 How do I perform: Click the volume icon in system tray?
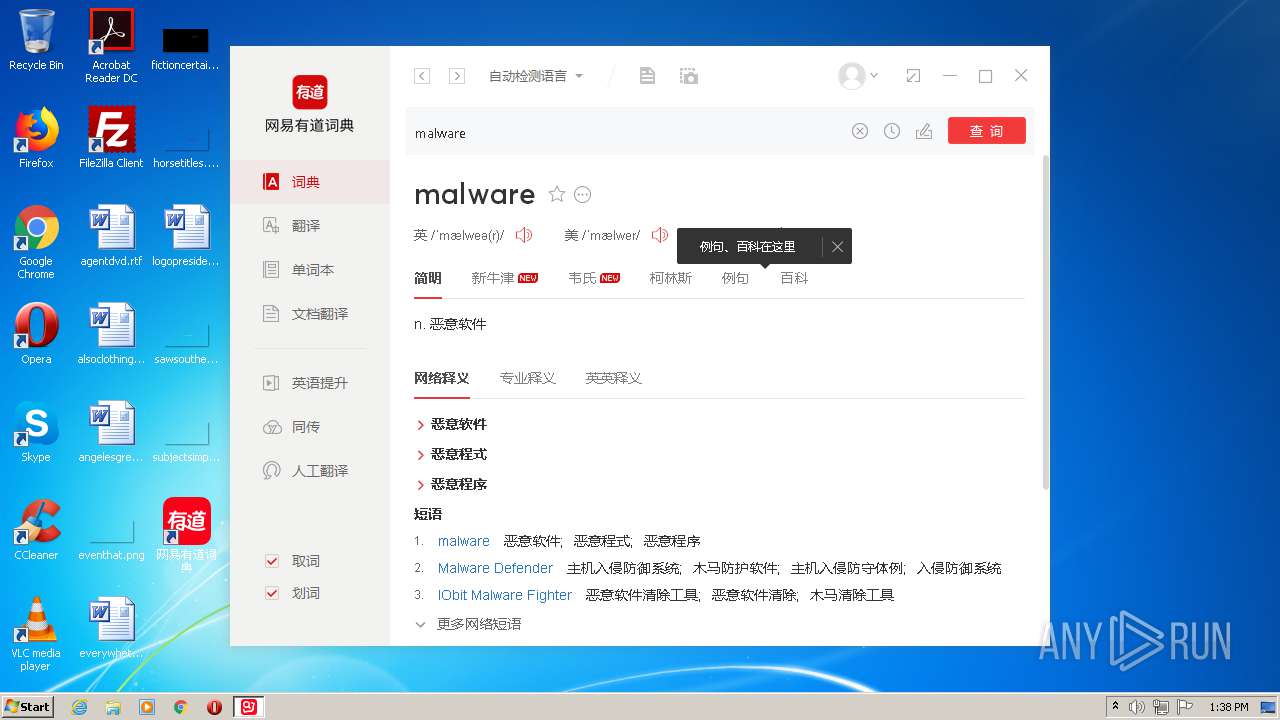[1137, 707]
